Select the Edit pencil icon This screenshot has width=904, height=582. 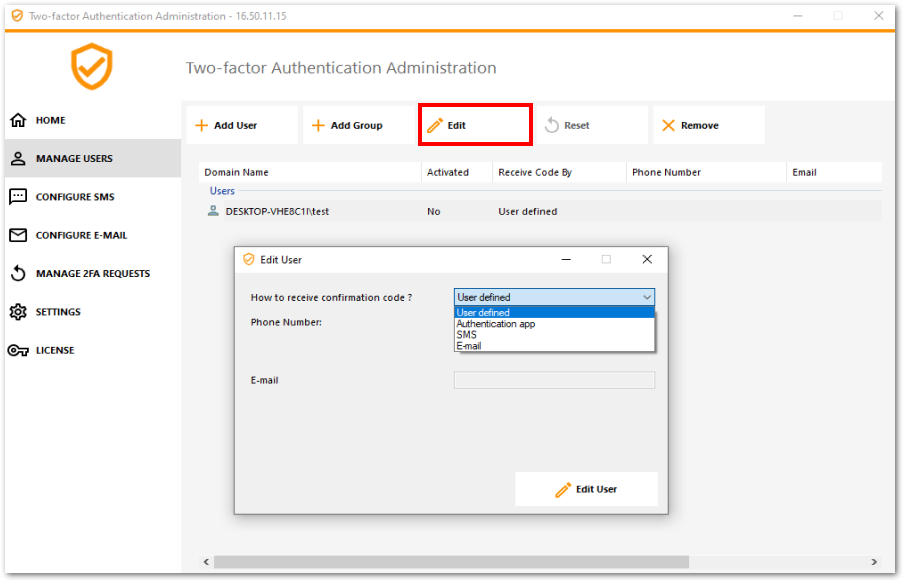[x=436, y=124]
